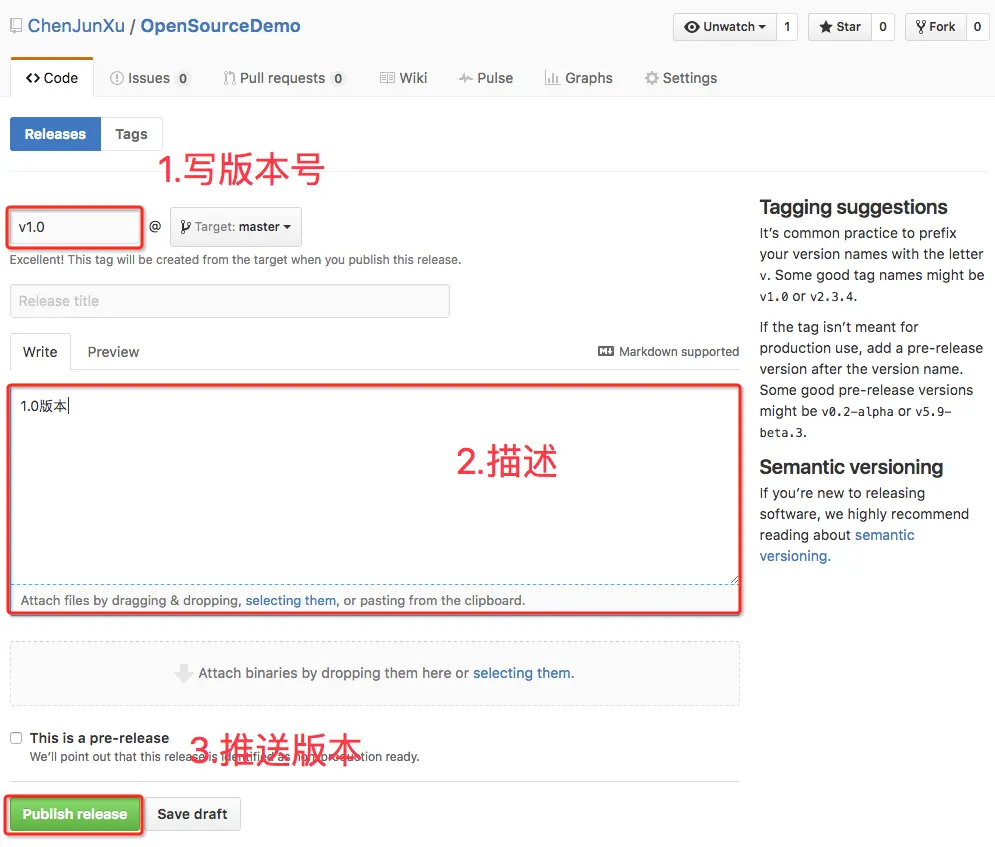Viewport: 995px width, 847px height.
Task: Switch to Pull requests tab
Action: point(283,78)
